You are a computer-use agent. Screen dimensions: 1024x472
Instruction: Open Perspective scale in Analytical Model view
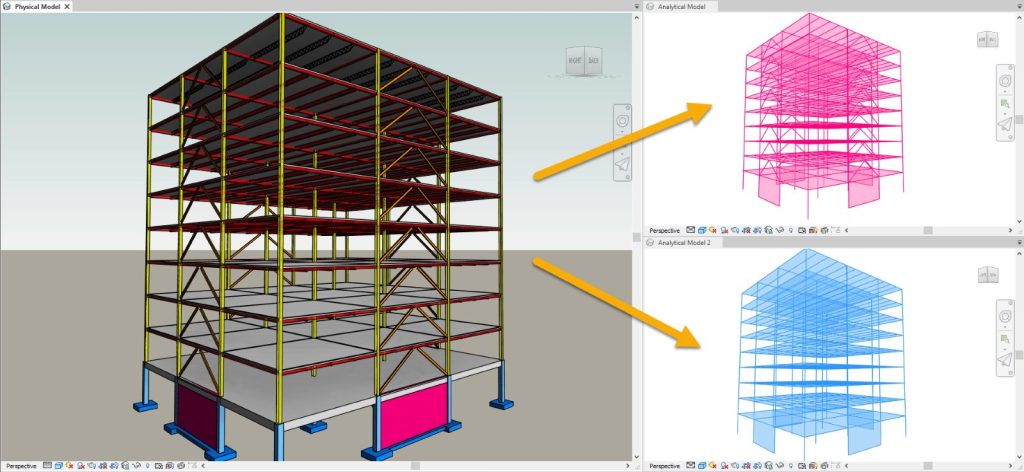pos(665,230)
